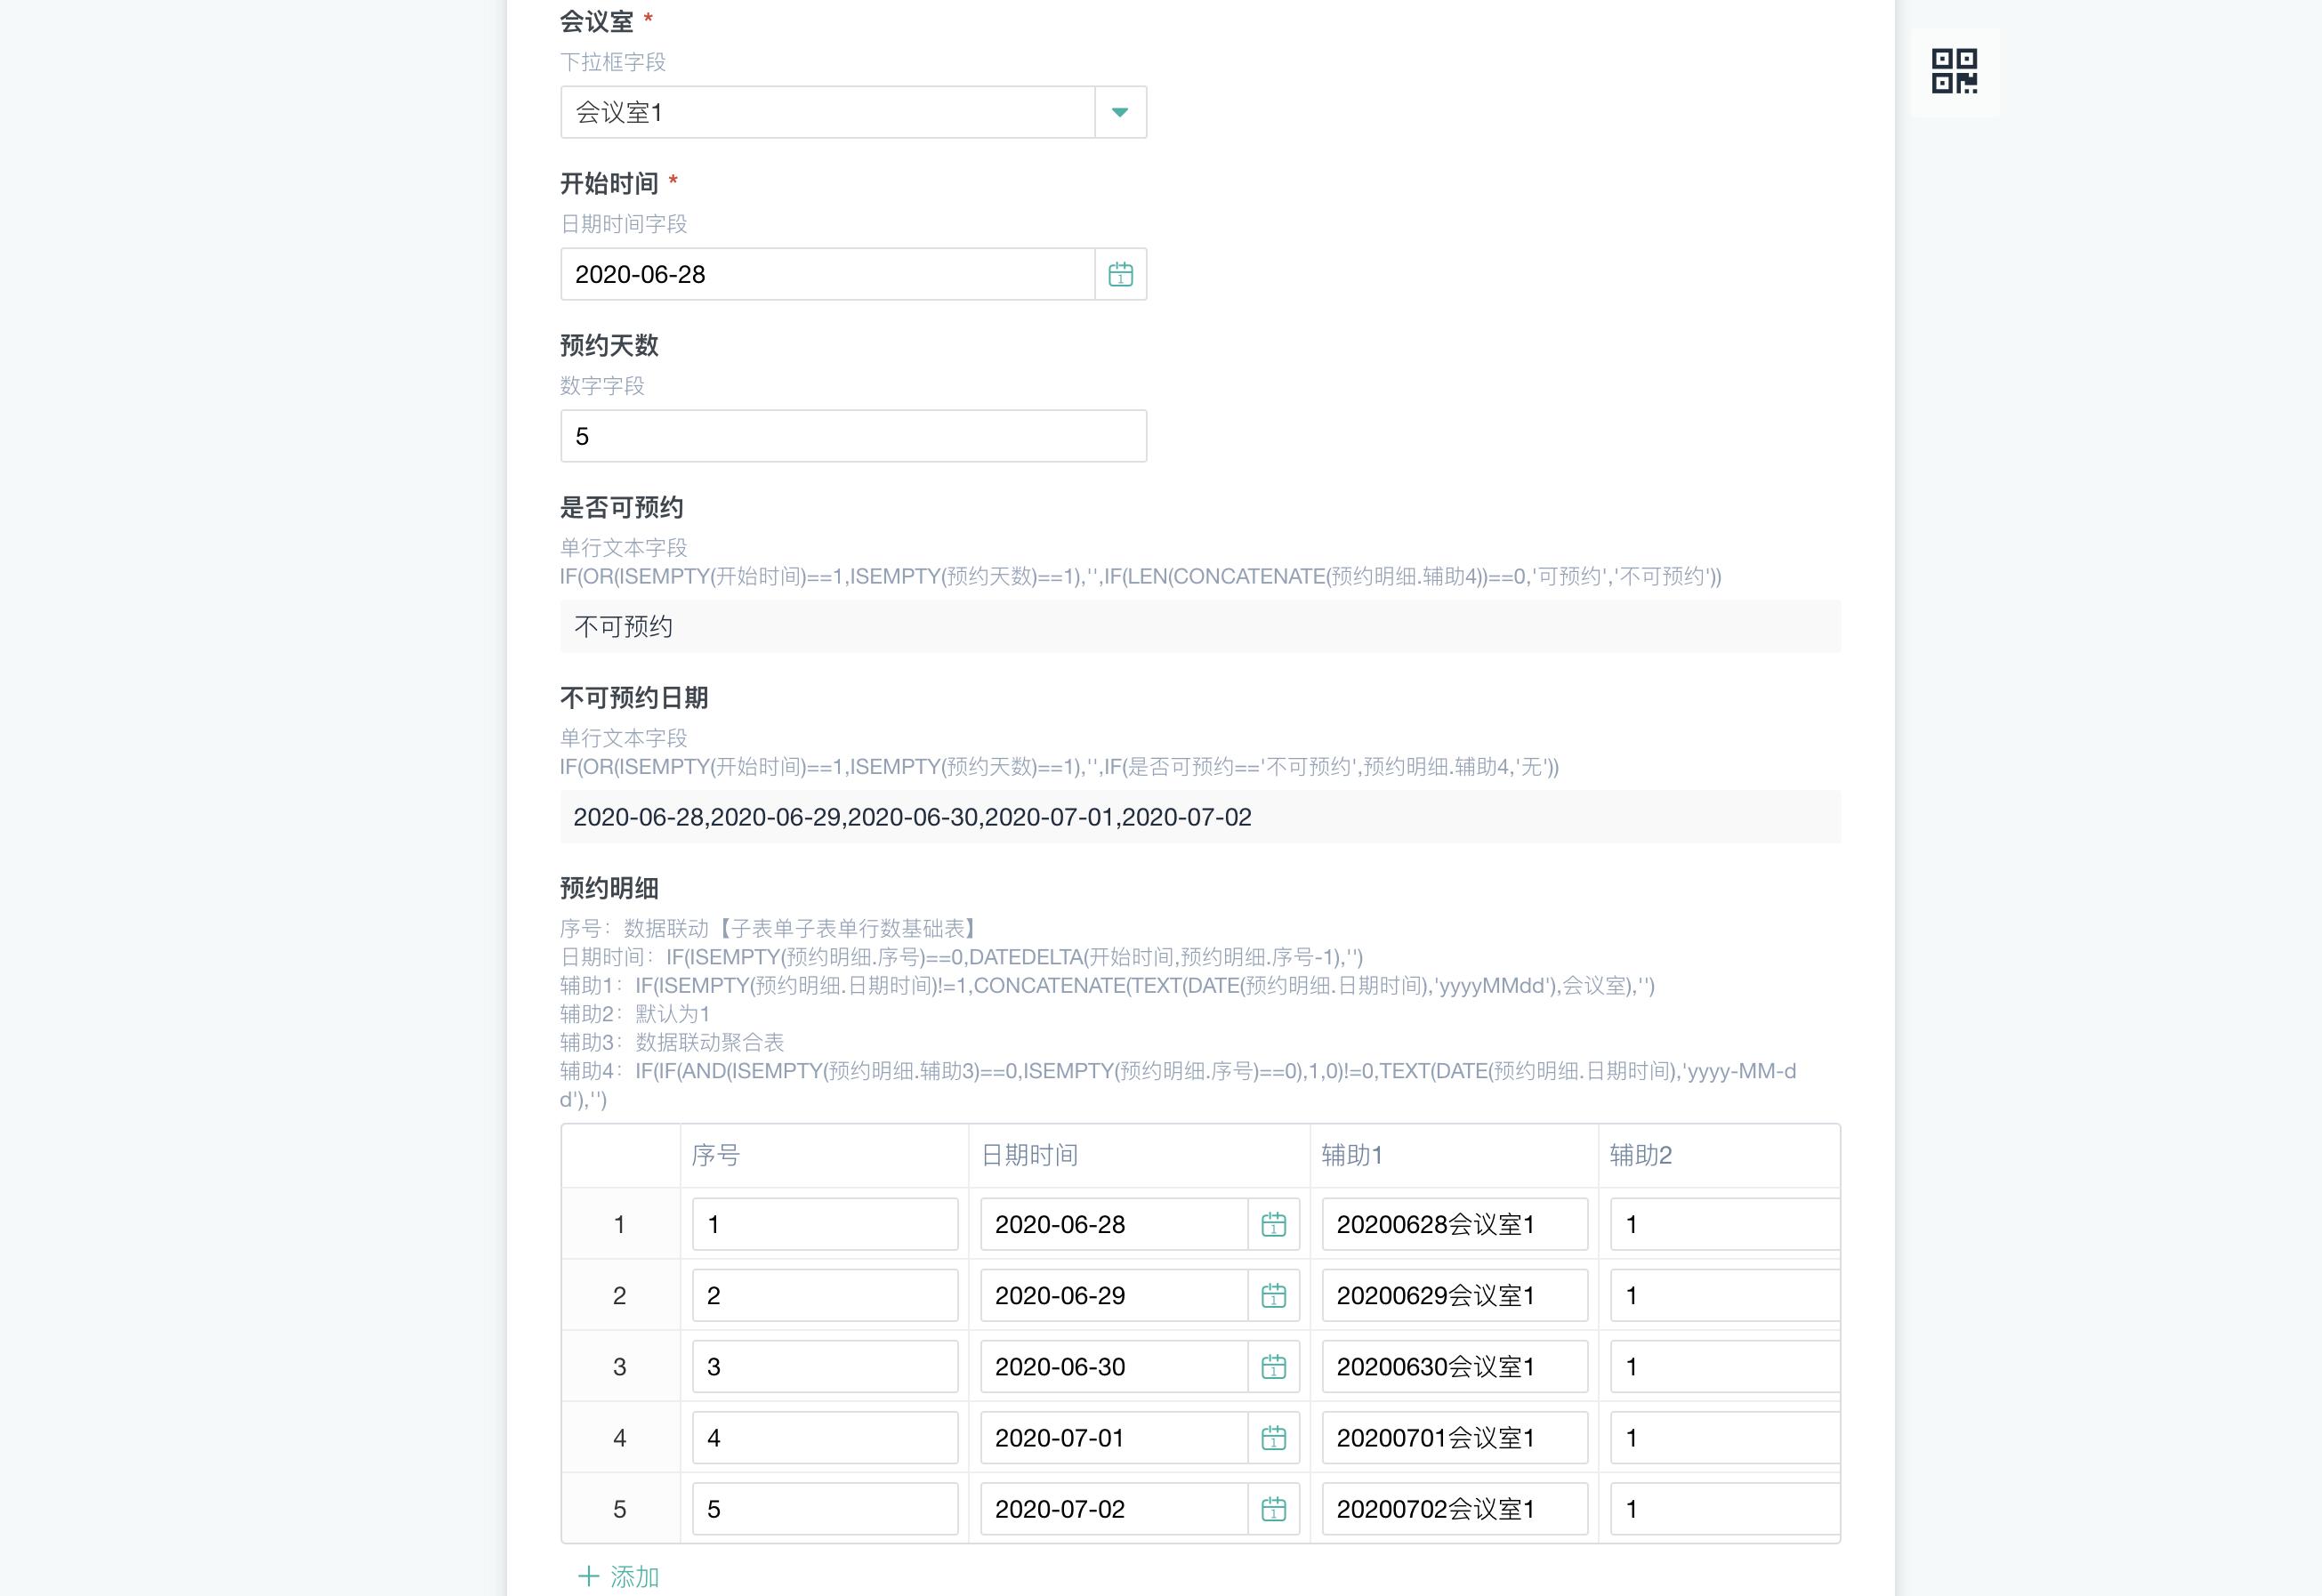This screenshot has width=2322, height=1596.
Task: Click the 2020-07-01 date field in table
Action: click(x=1112, y=1438)
